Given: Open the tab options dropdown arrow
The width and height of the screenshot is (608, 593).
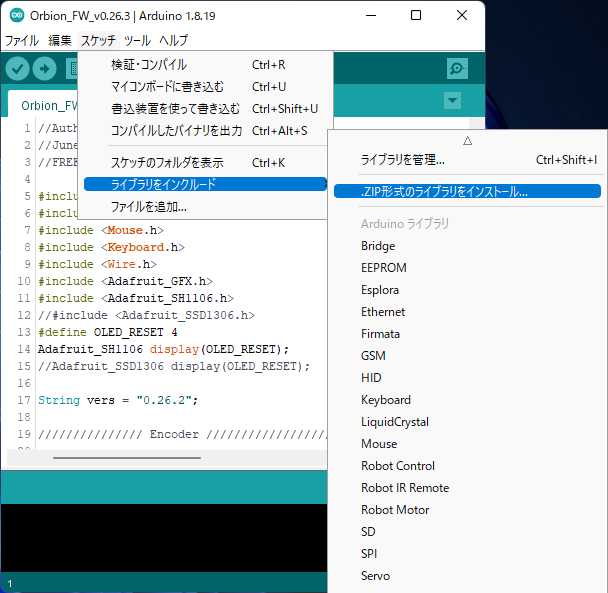Looking at the screenshot, I should 452,100.
